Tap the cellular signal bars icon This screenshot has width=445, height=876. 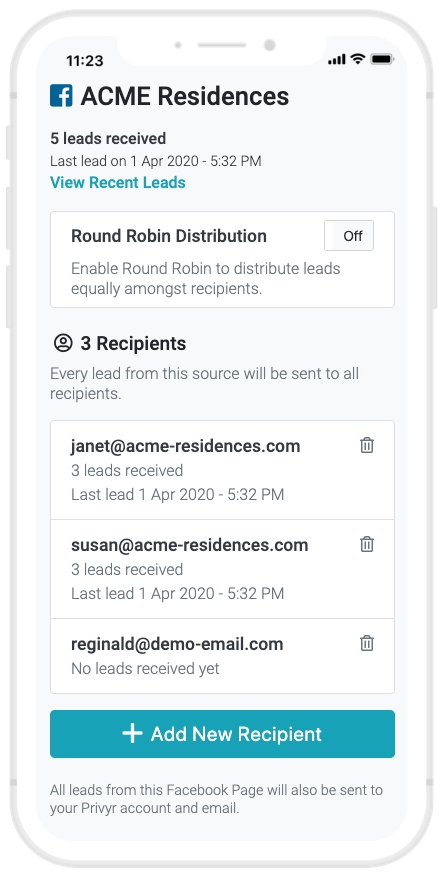click(x=337, y=59)
